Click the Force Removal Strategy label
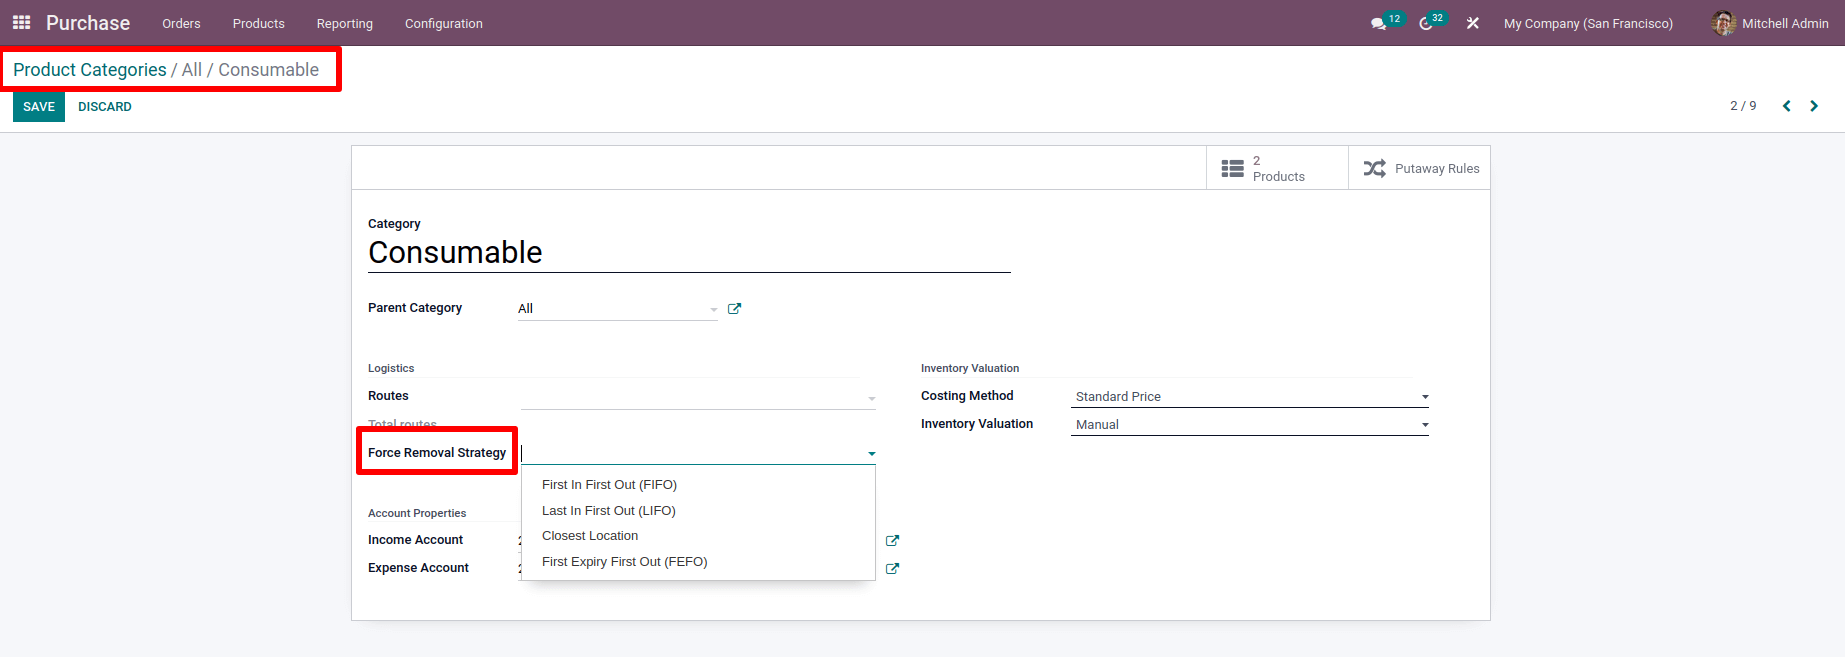This screenshot has width=1845, height=657. [x=437, y=453]
